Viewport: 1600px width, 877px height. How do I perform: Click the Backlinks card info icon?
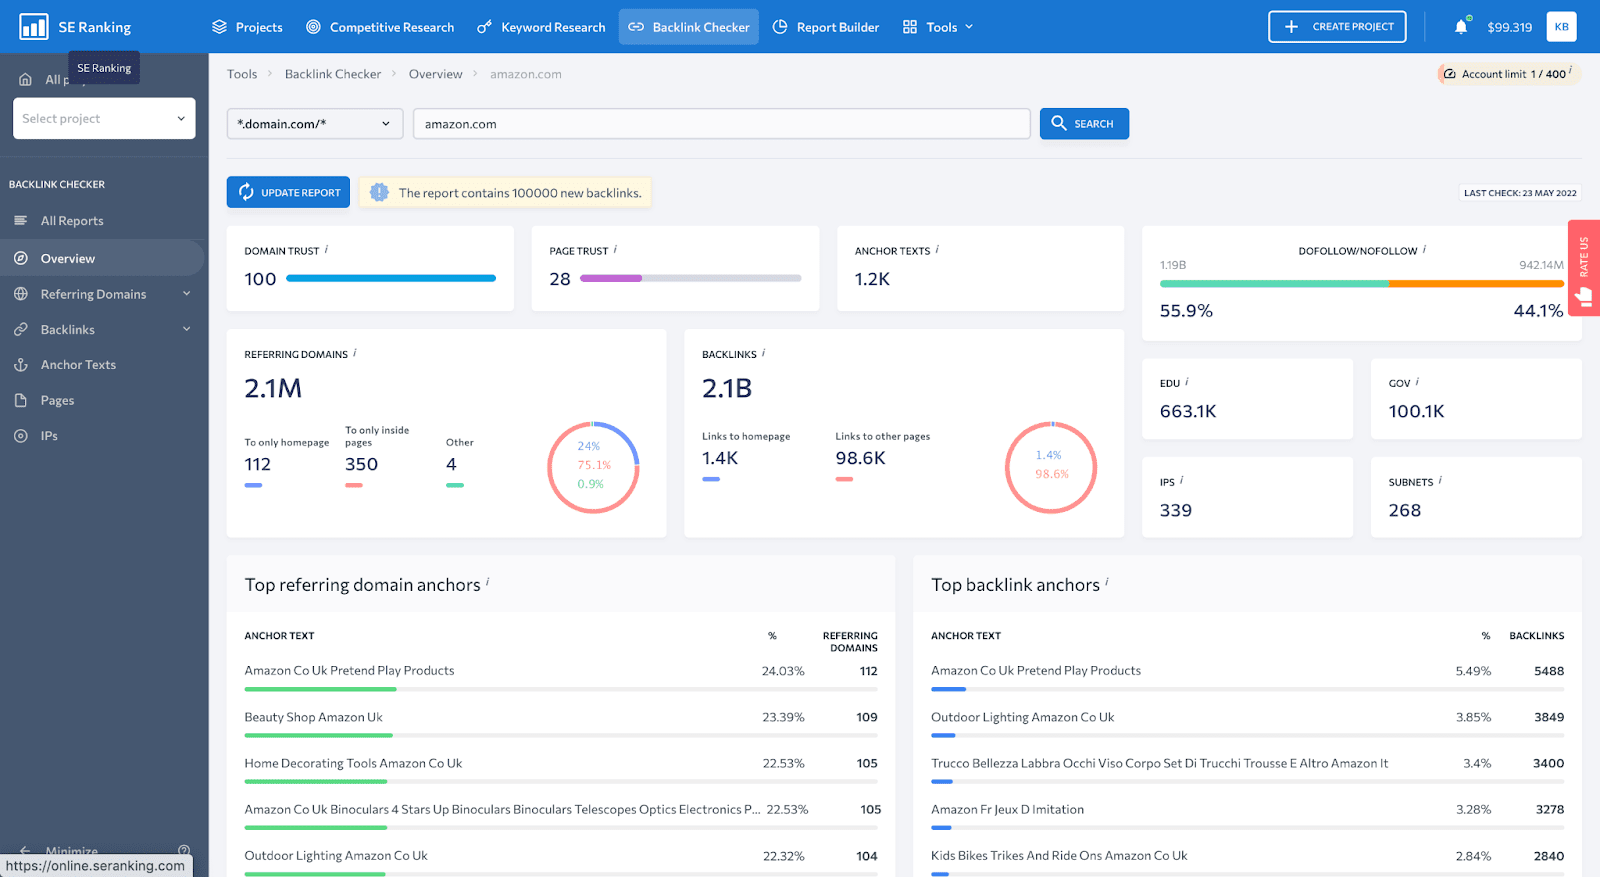(763, 353)
